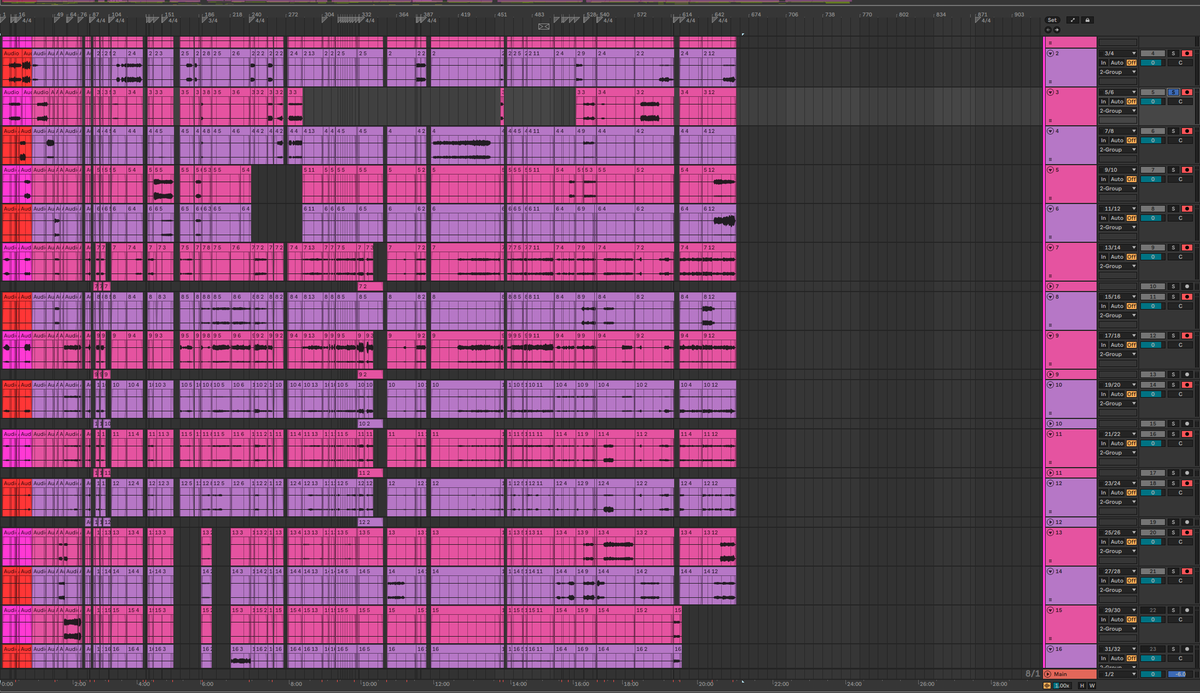Toggle track activator 7 on track 5

[1152, 170]
